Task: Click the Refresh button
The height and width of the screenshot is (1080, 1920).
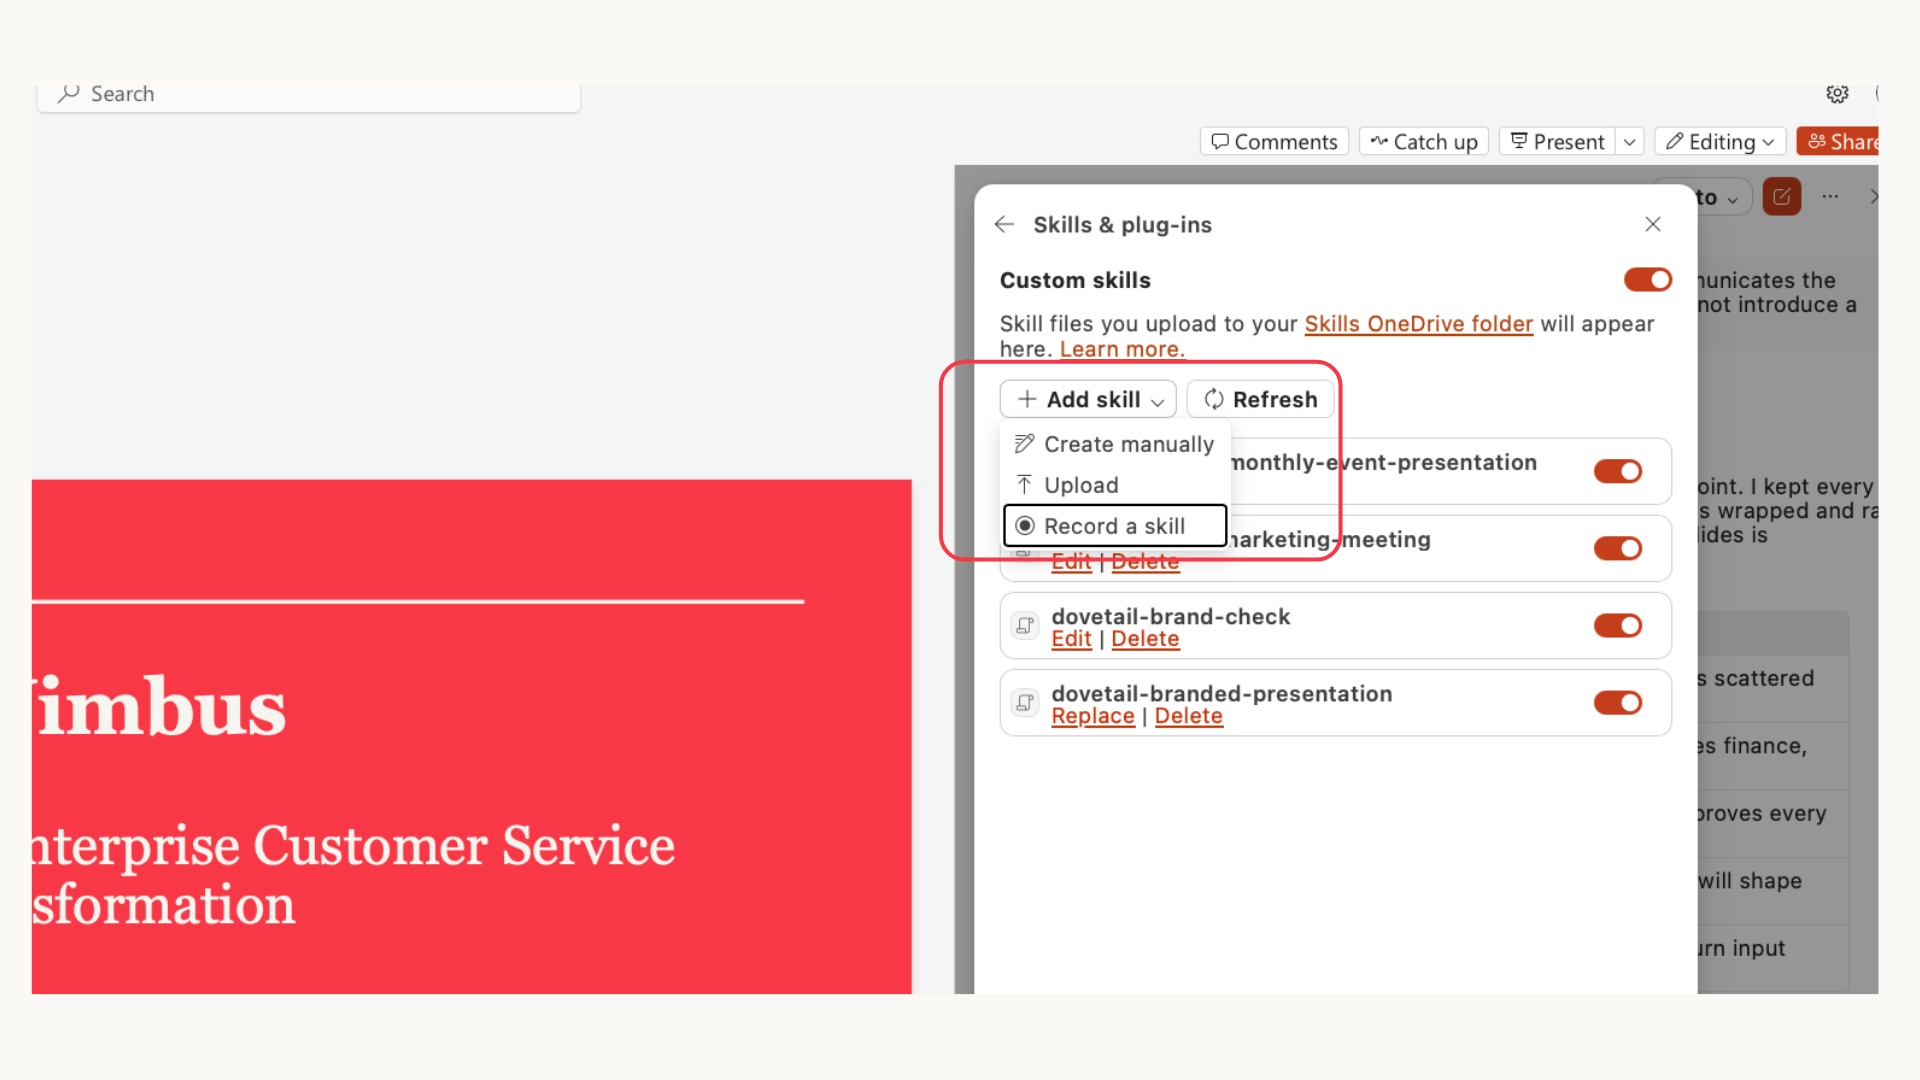Action: 1260,399
